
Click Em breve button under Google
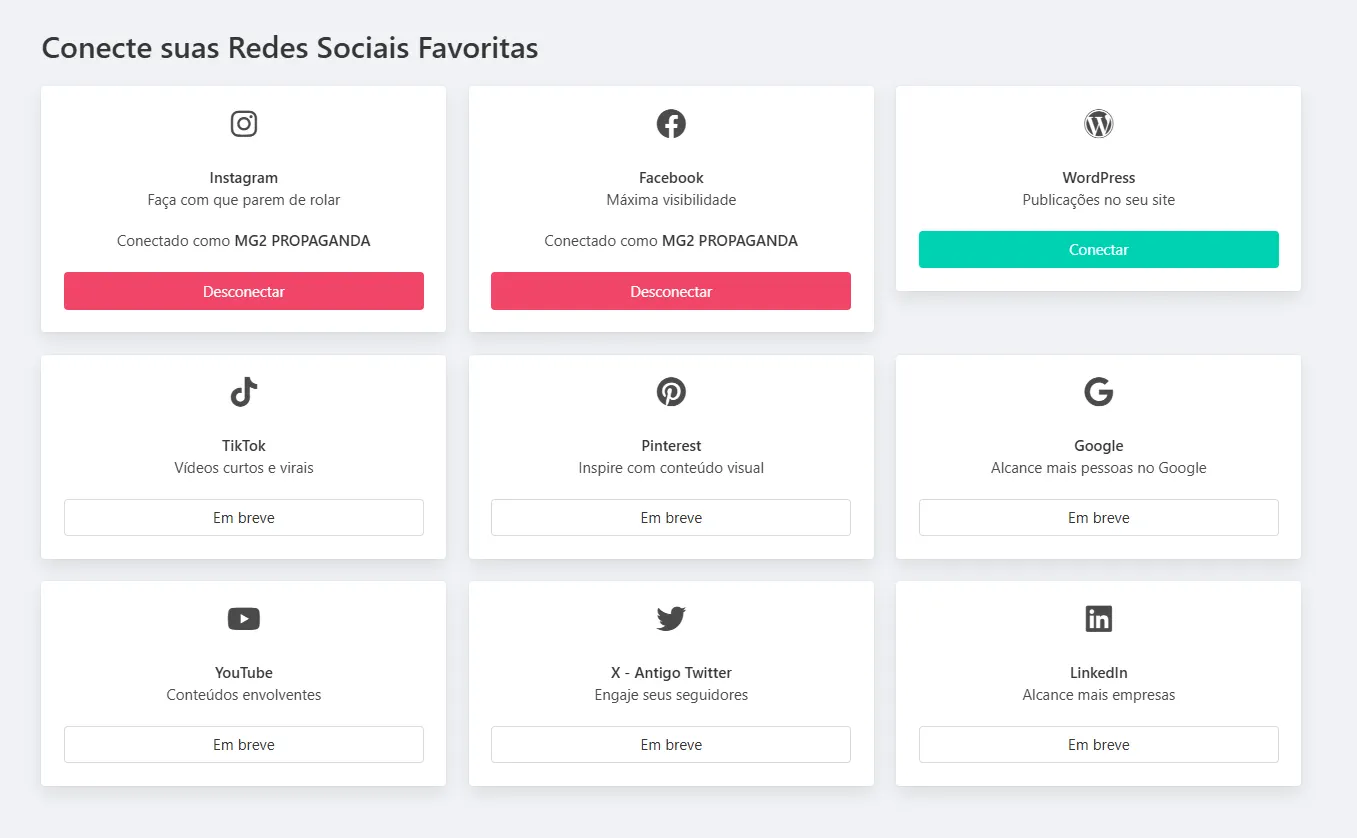tap(1098, 518)
